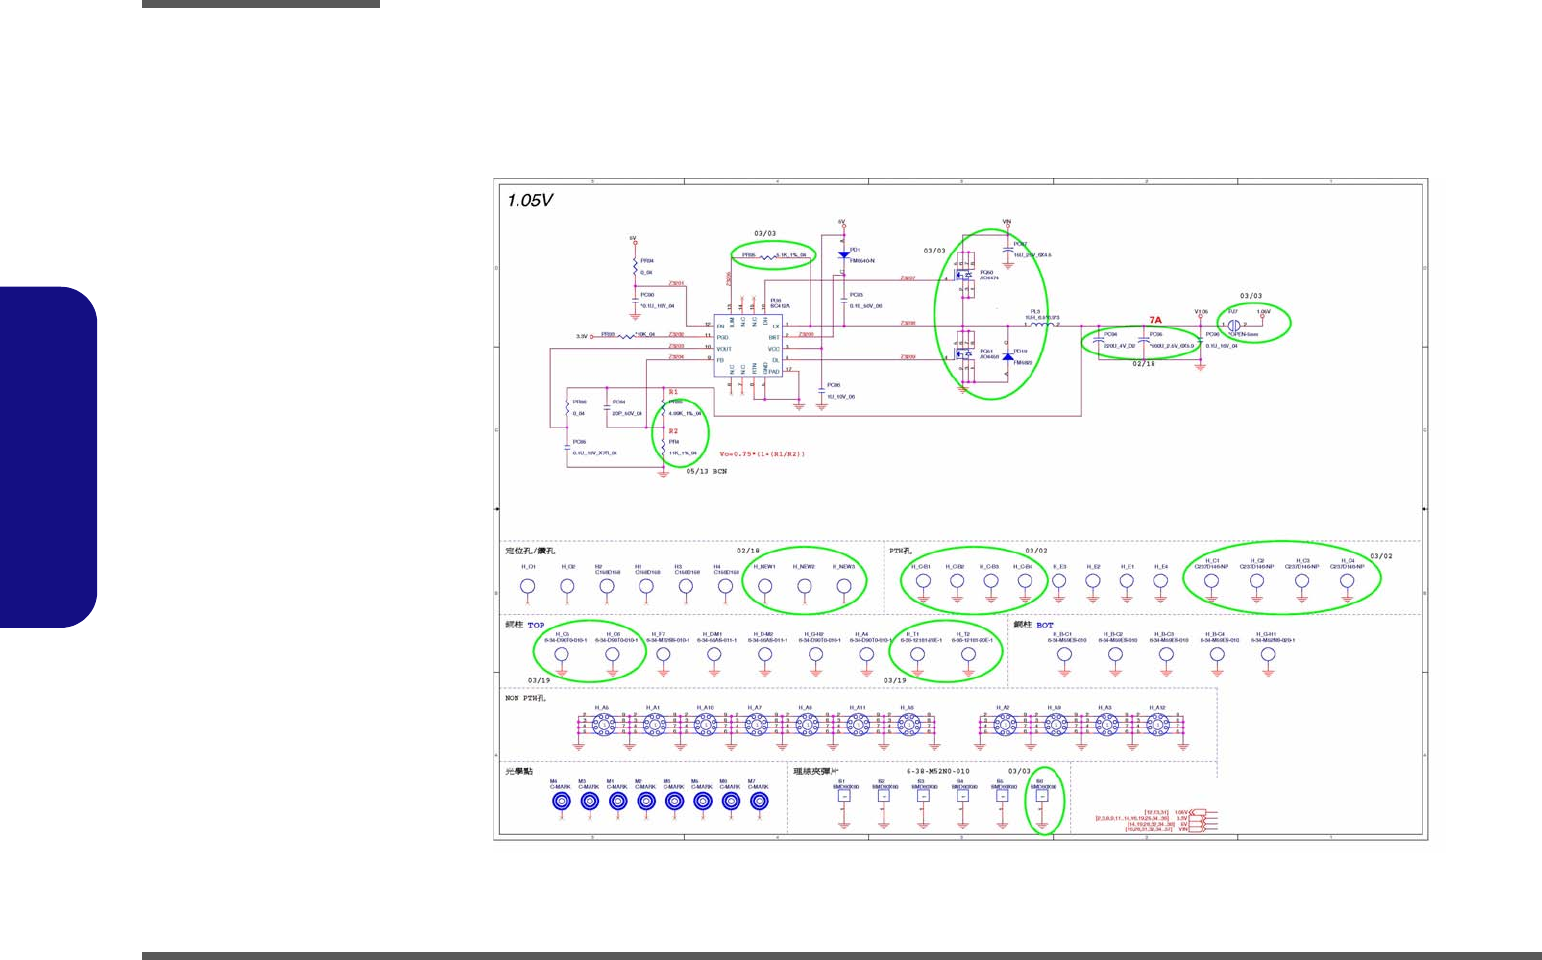
Task: Select the M7 C-MARK optical point
Action: (x=758, y=801)
